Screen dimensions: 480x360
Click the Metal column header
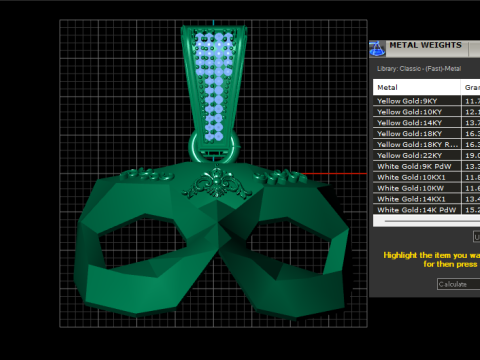click(417, 87)
